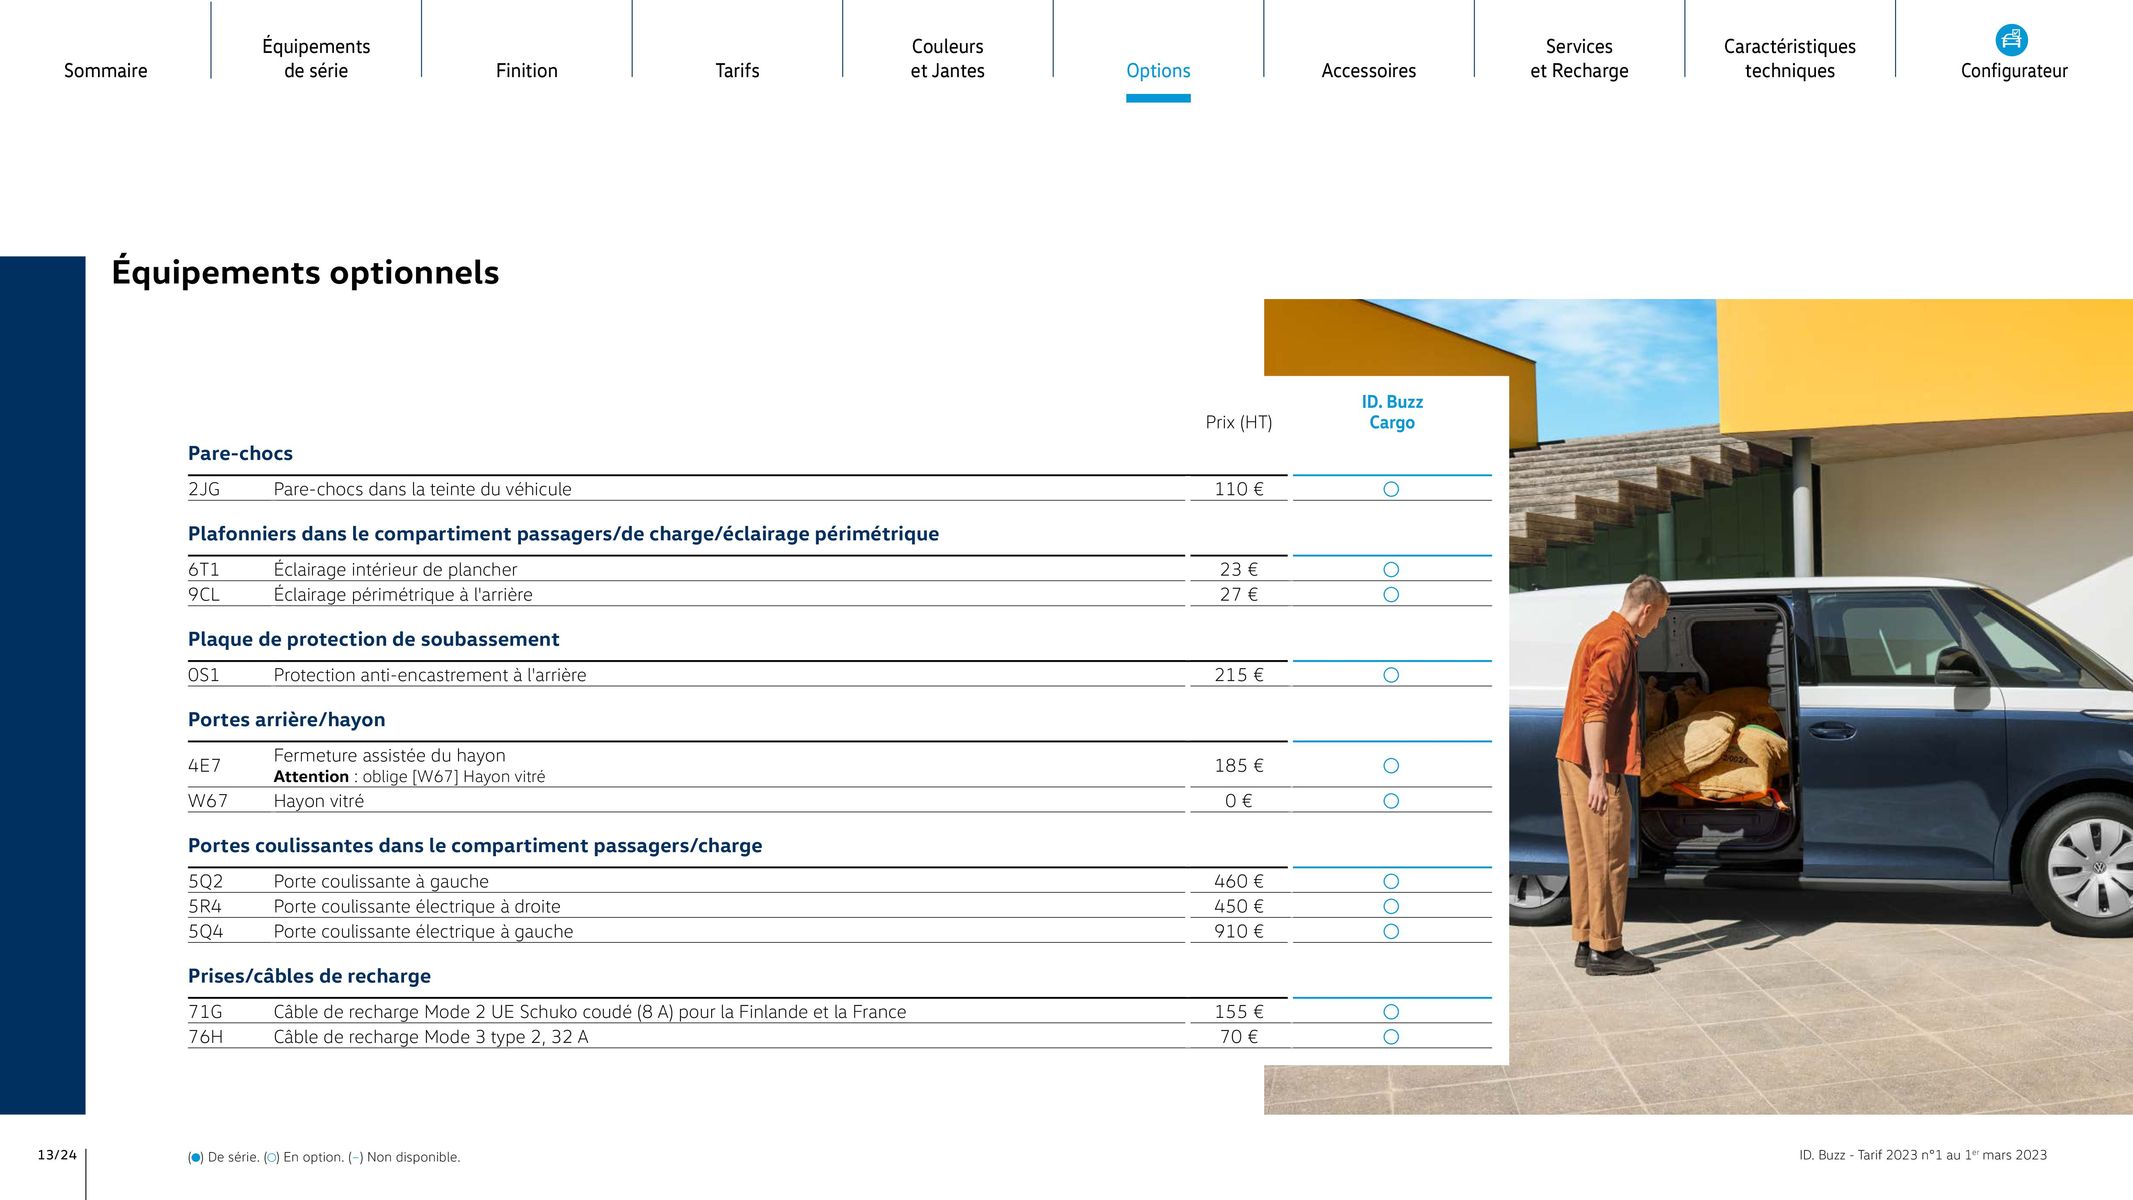Open Caractéristiques techniques tab

click(1790, 58)
